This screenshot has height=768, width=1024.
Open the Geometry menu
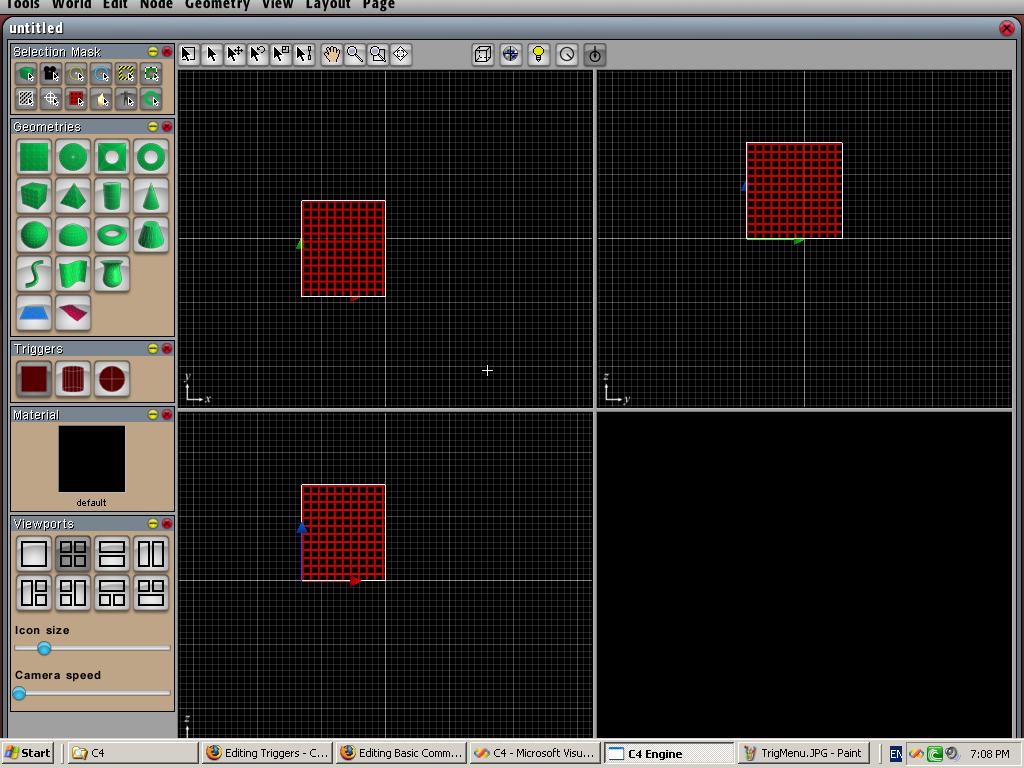pos(217,5)
